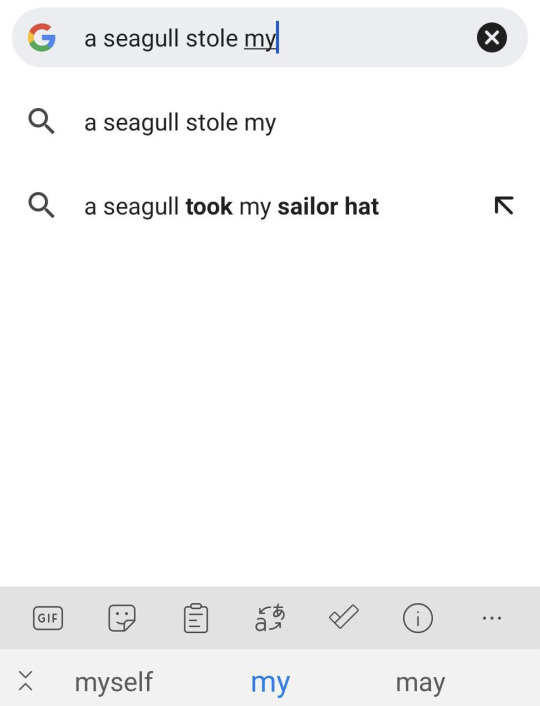The width and height of the screenshot is (540, 706).
Task: Insert the sailor hat suggestion with the arrow icon
Action: pyautogui.click(x=504, y=206)
